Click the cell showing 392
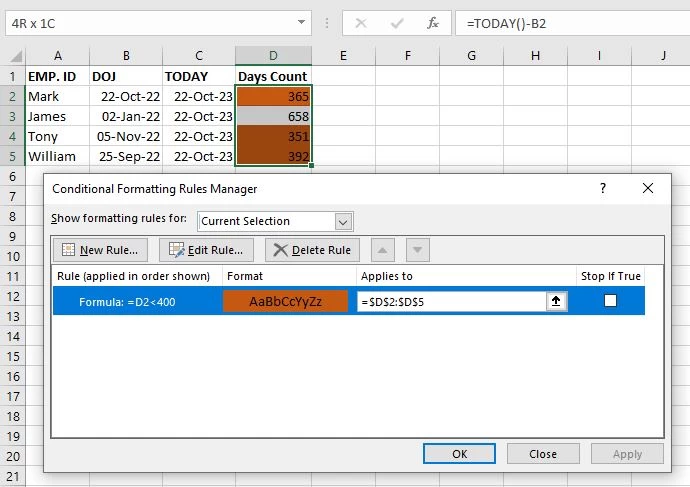690x487 pixels. pos(273,157)
